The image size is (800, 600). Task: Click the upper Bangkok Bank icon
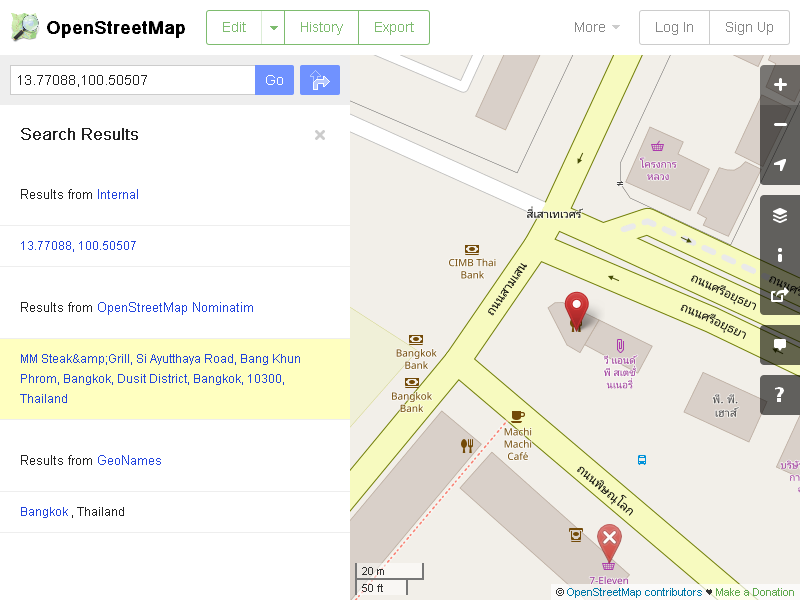coord(416,340)
